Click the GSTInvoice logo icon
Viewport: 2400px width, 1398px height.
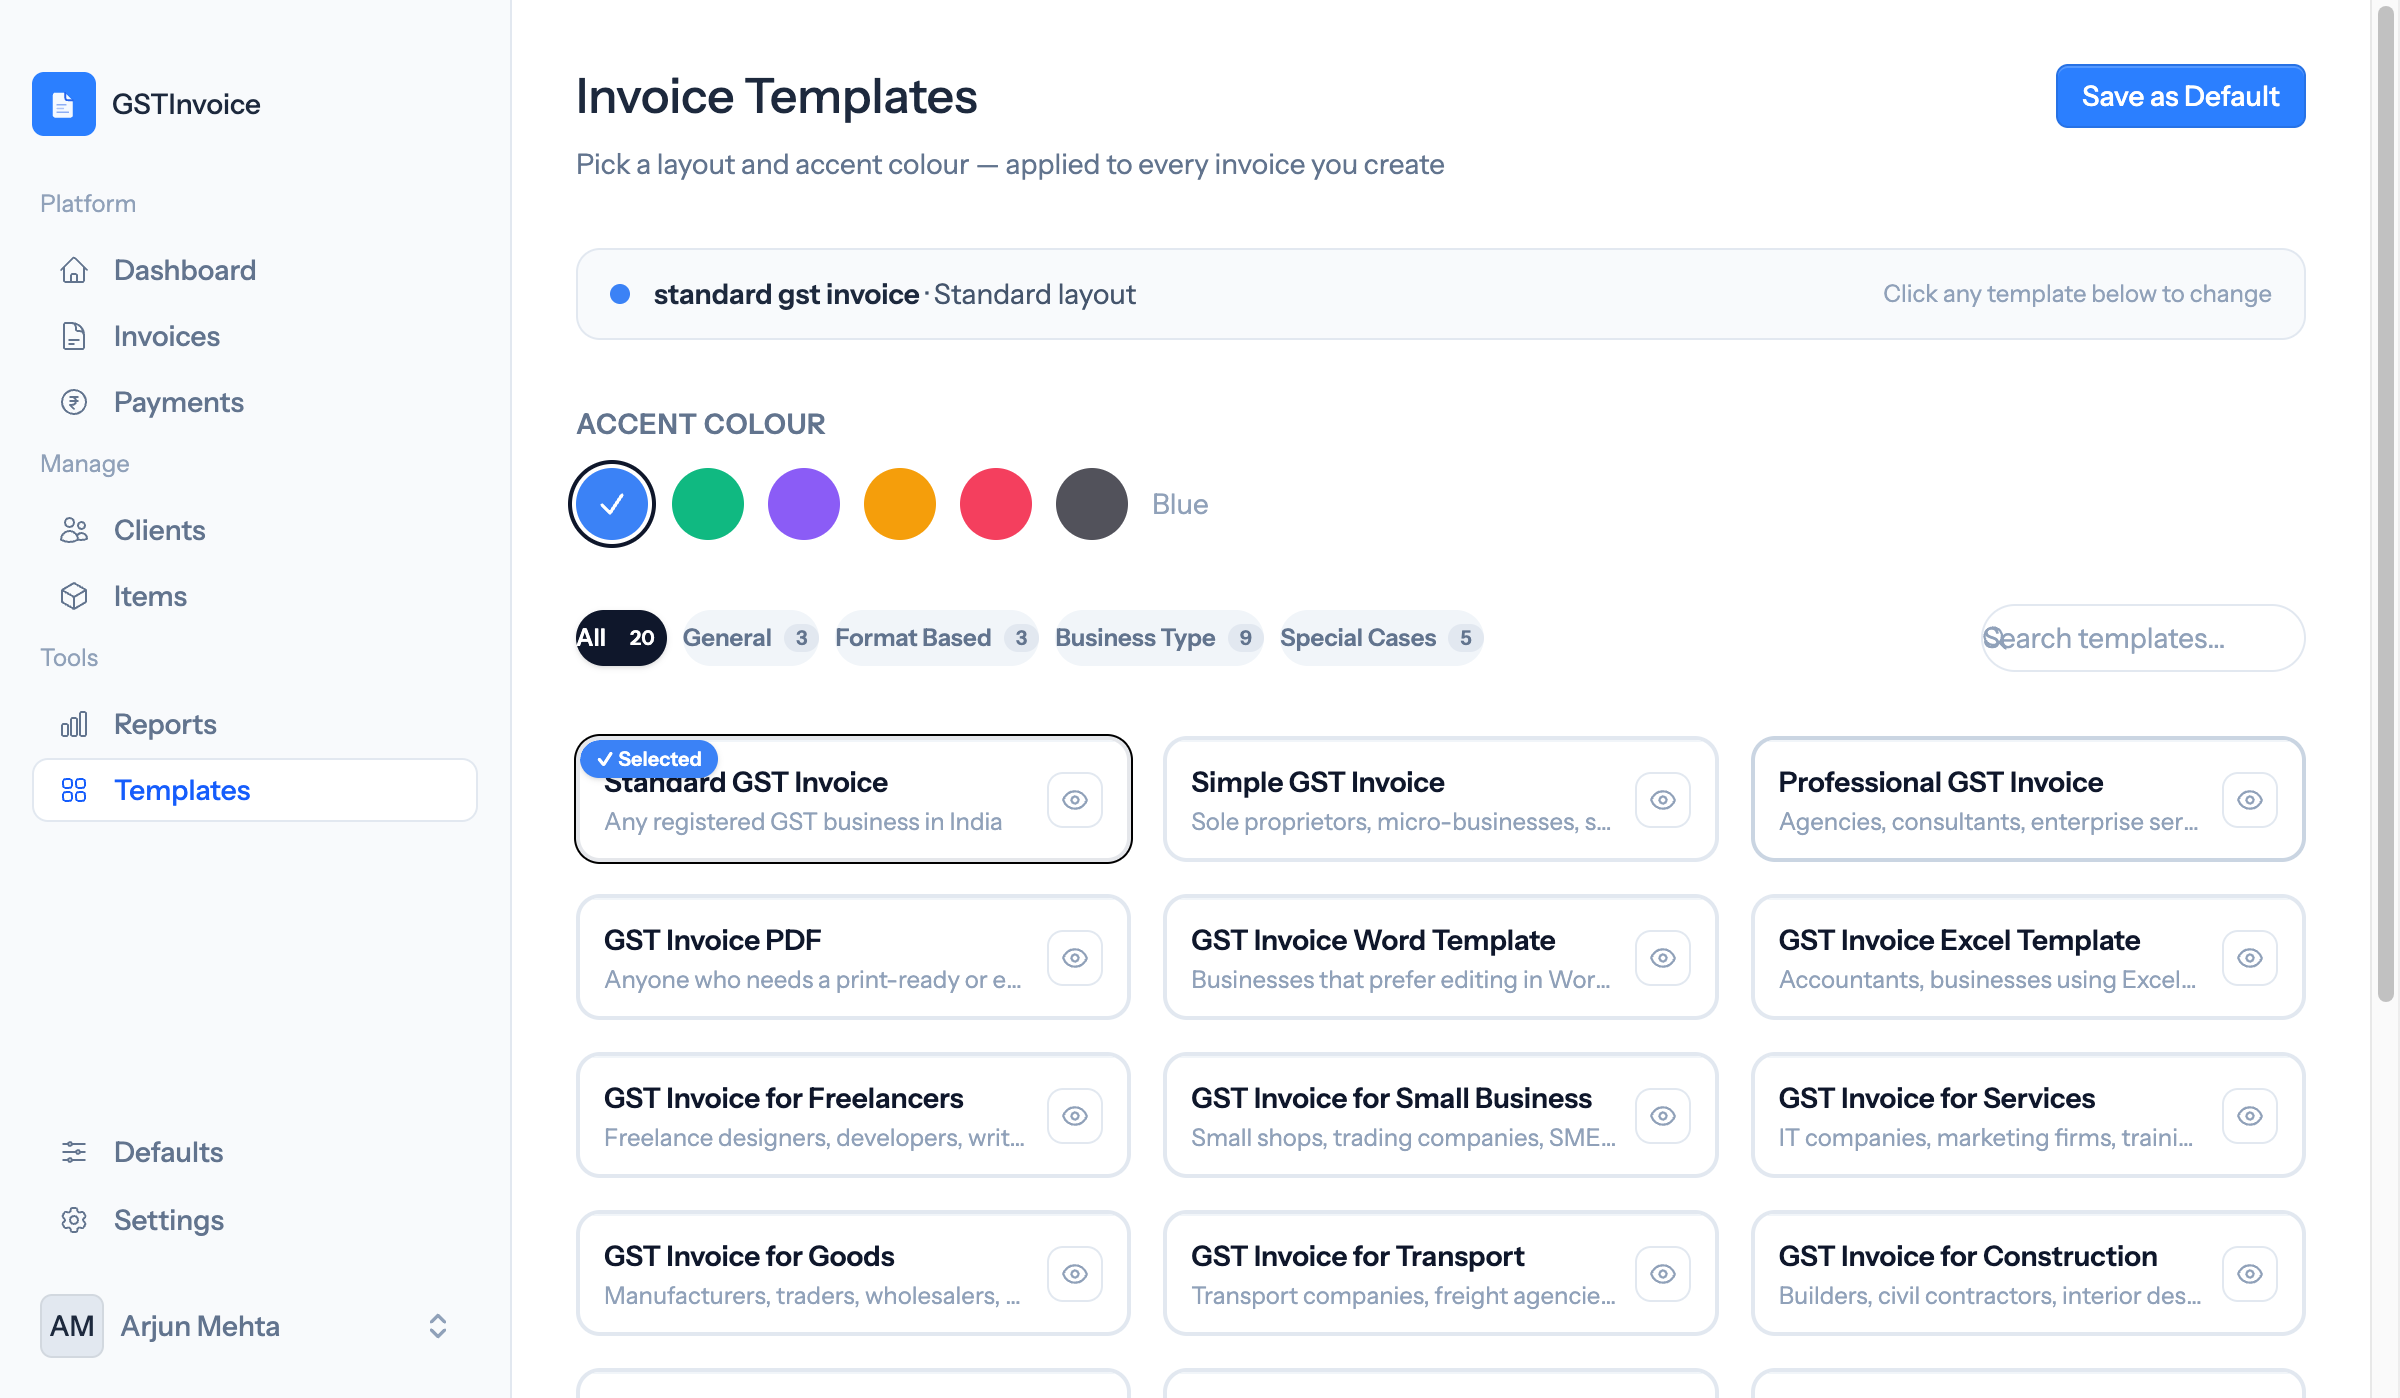(x=64, y=104)
